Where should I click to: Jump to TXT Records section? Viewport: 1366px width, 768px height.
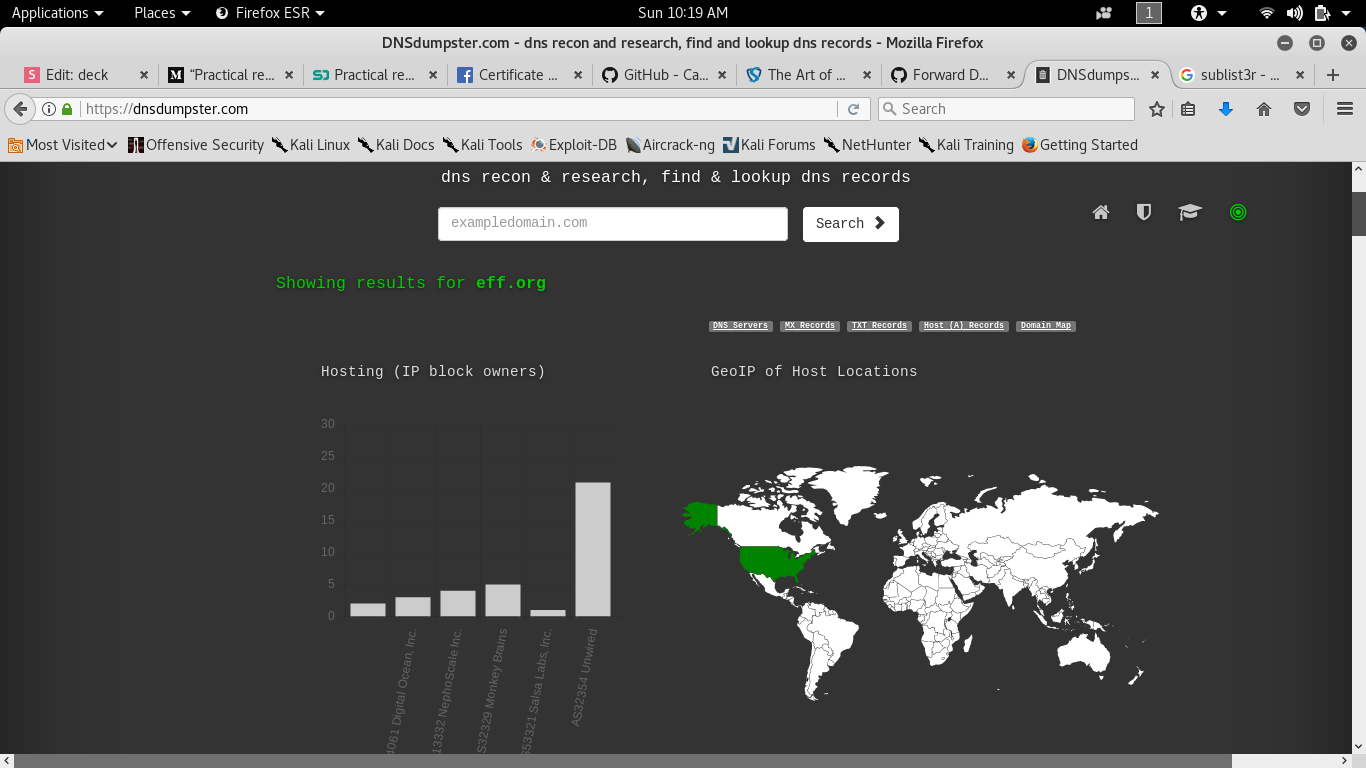click(879, 326)
